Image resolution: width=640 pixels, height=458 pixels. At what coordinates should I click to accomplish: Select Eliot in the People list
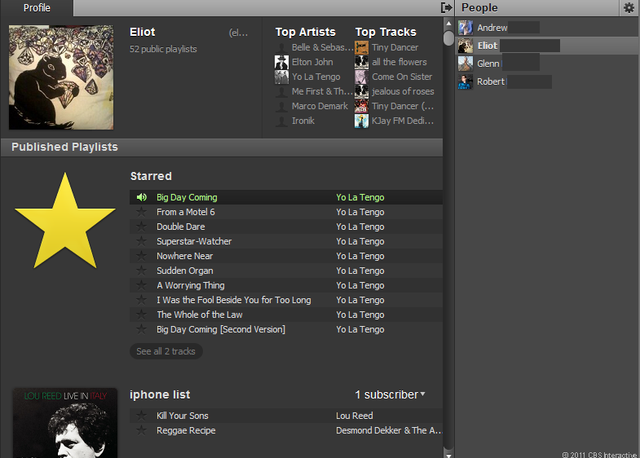(547, 46)
